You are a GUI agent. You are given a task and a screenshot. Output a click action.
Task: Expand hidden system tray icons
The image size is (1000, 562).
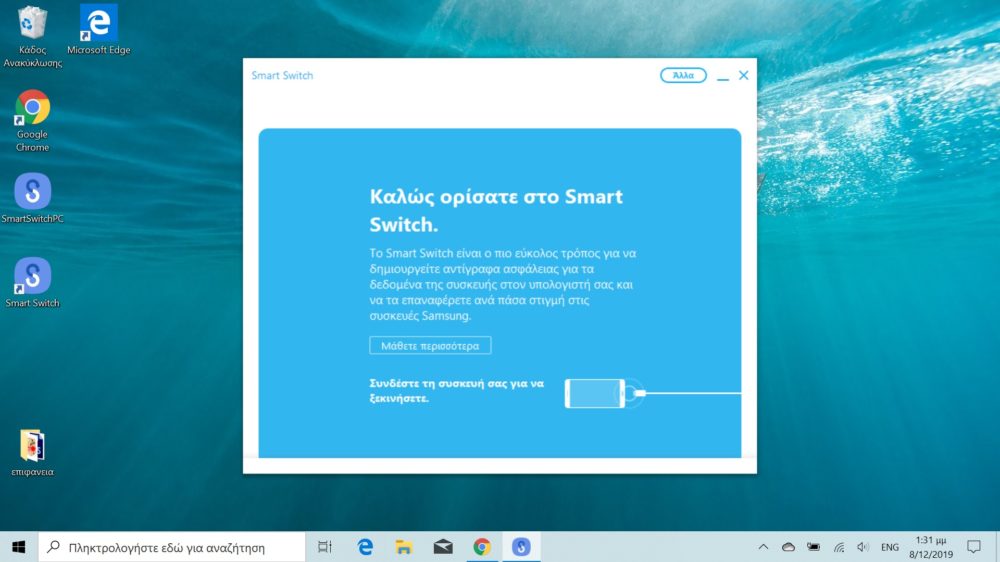[x=764, y=547]
